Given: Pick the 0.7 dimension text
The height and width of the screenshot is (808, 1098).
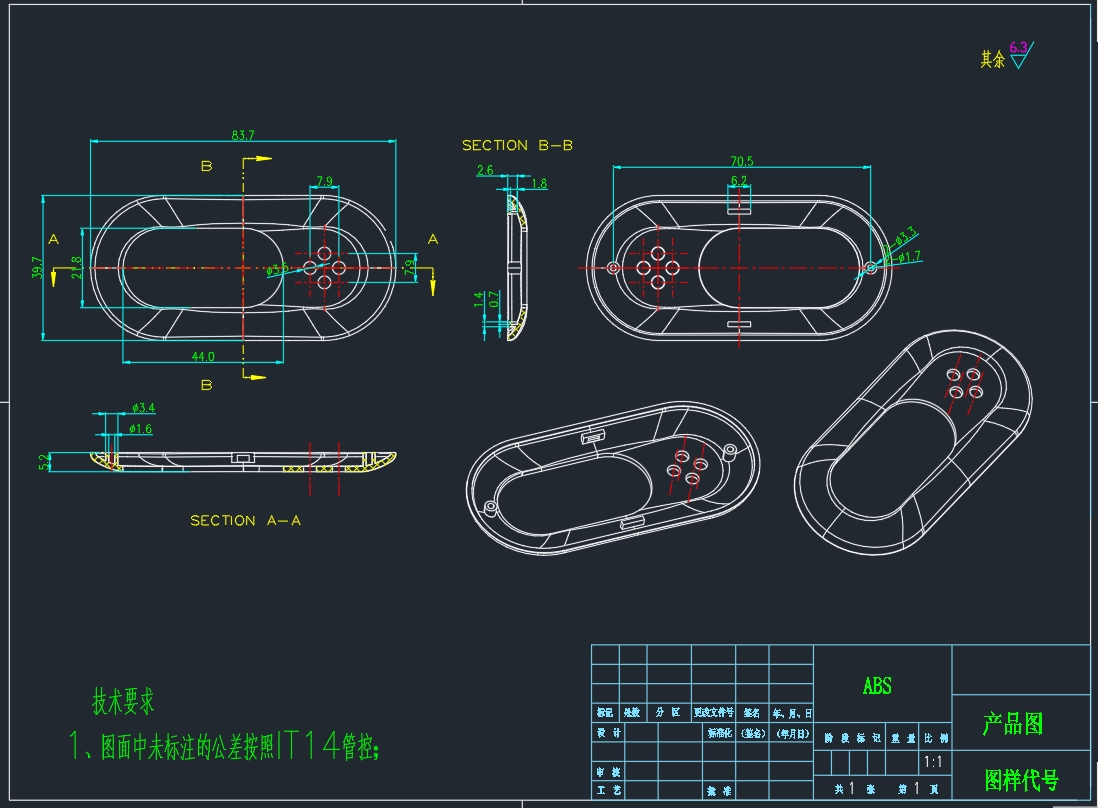Looking at the screenshot, I should pyautogui.click(x=494, y=300).
